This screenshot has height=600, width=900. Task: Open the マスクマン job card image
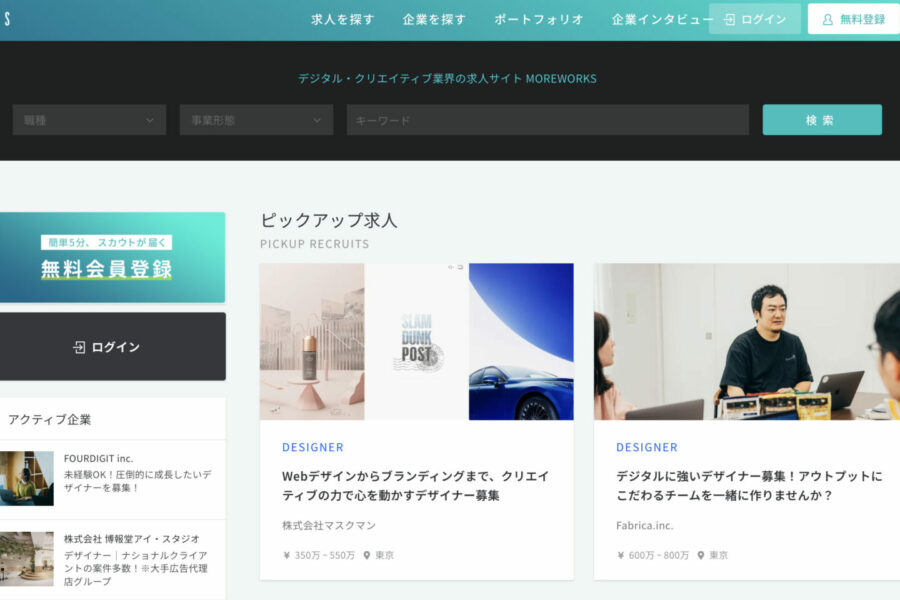416,341
